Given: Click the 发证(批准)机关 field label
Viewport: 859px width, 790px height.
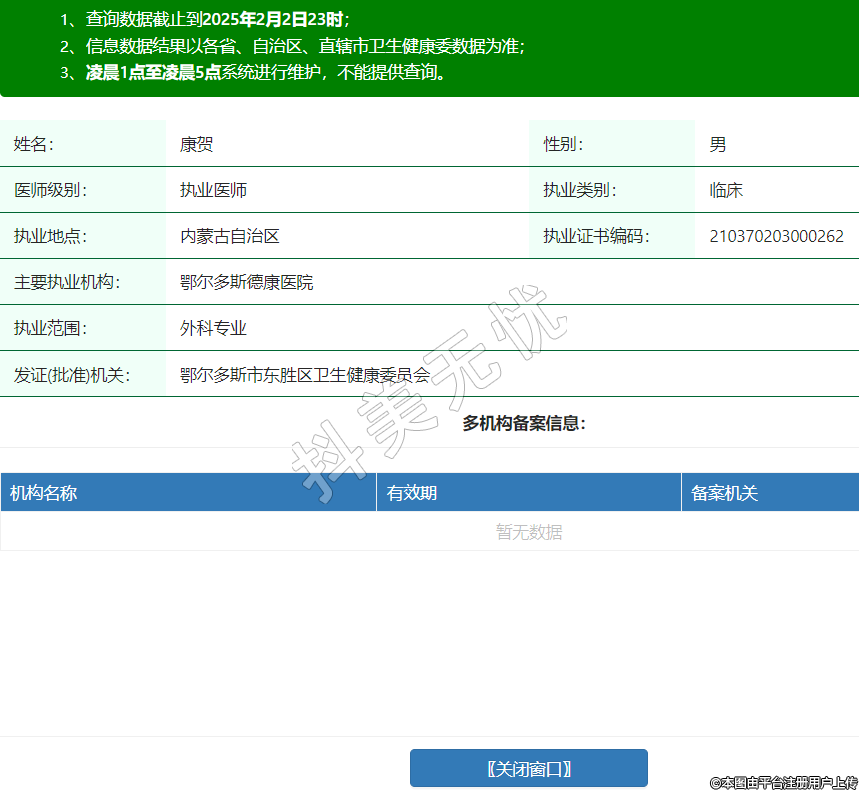Looking at the screenshot, I should click(x=72, y=375).
